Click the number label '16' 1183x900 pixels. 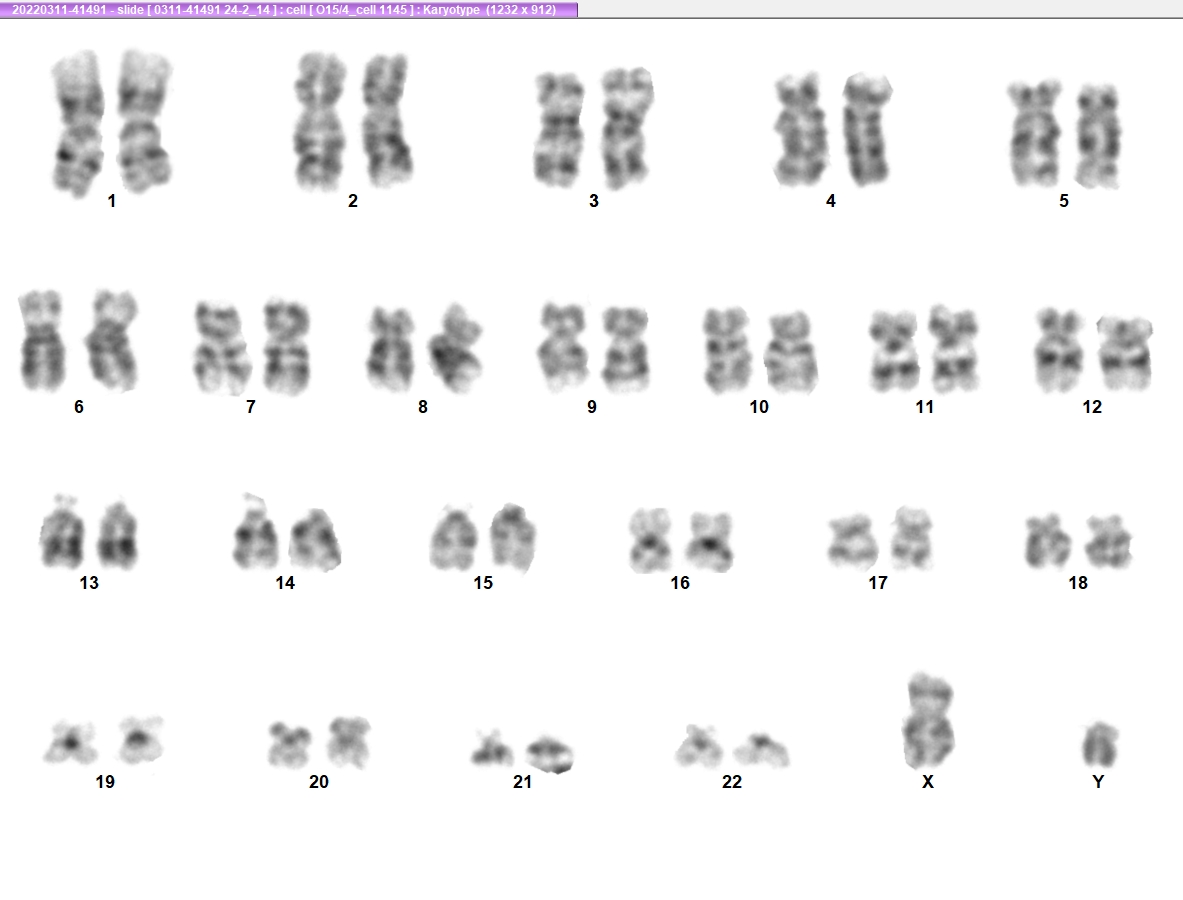pos(680,582)
